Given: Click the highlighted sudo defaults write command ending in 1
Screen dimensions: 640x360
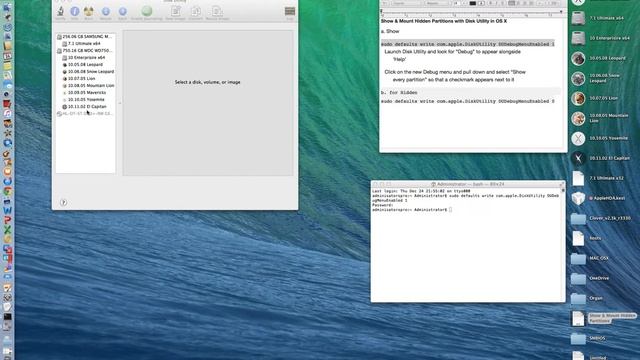Looking at the screenshot, I should point(468,44).
